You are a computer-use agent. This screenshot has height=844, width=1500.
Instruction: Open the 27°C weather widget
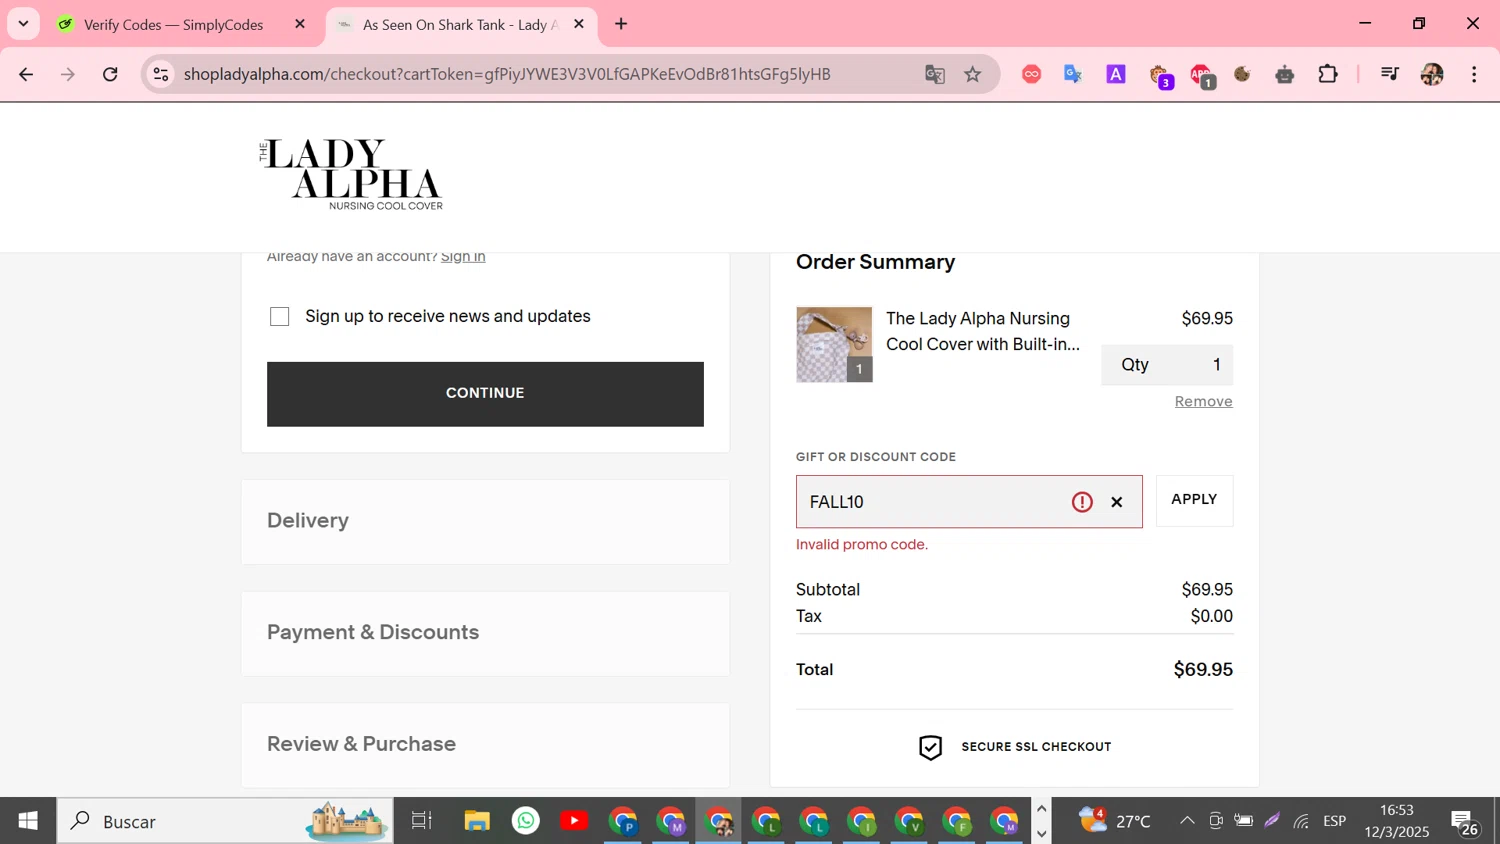(1115, 821)
